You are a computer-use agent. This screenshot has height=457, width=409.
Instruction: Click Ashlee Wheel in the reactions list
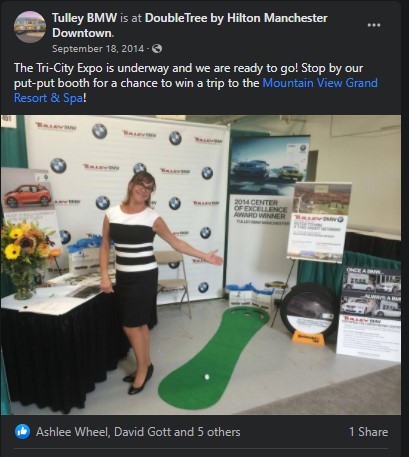72,432
